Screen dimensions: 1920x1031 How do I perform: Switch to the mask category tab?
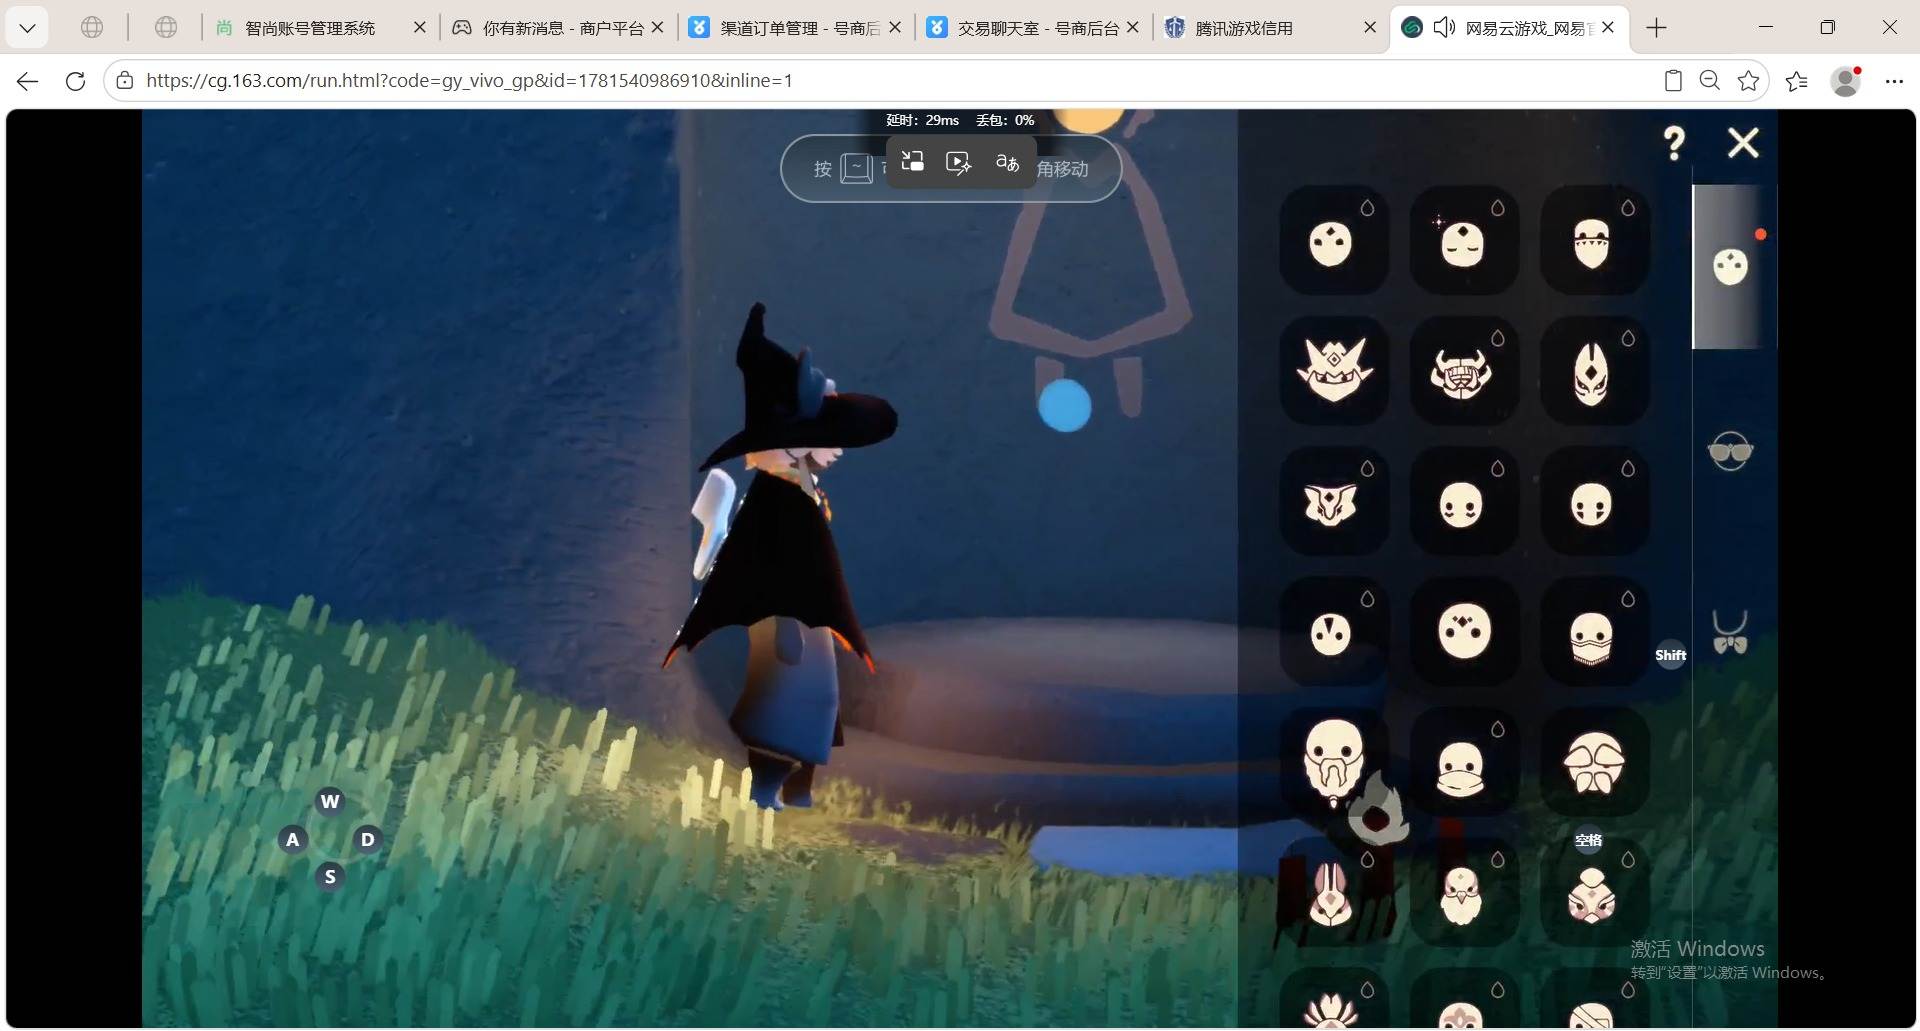(1731, 266)
